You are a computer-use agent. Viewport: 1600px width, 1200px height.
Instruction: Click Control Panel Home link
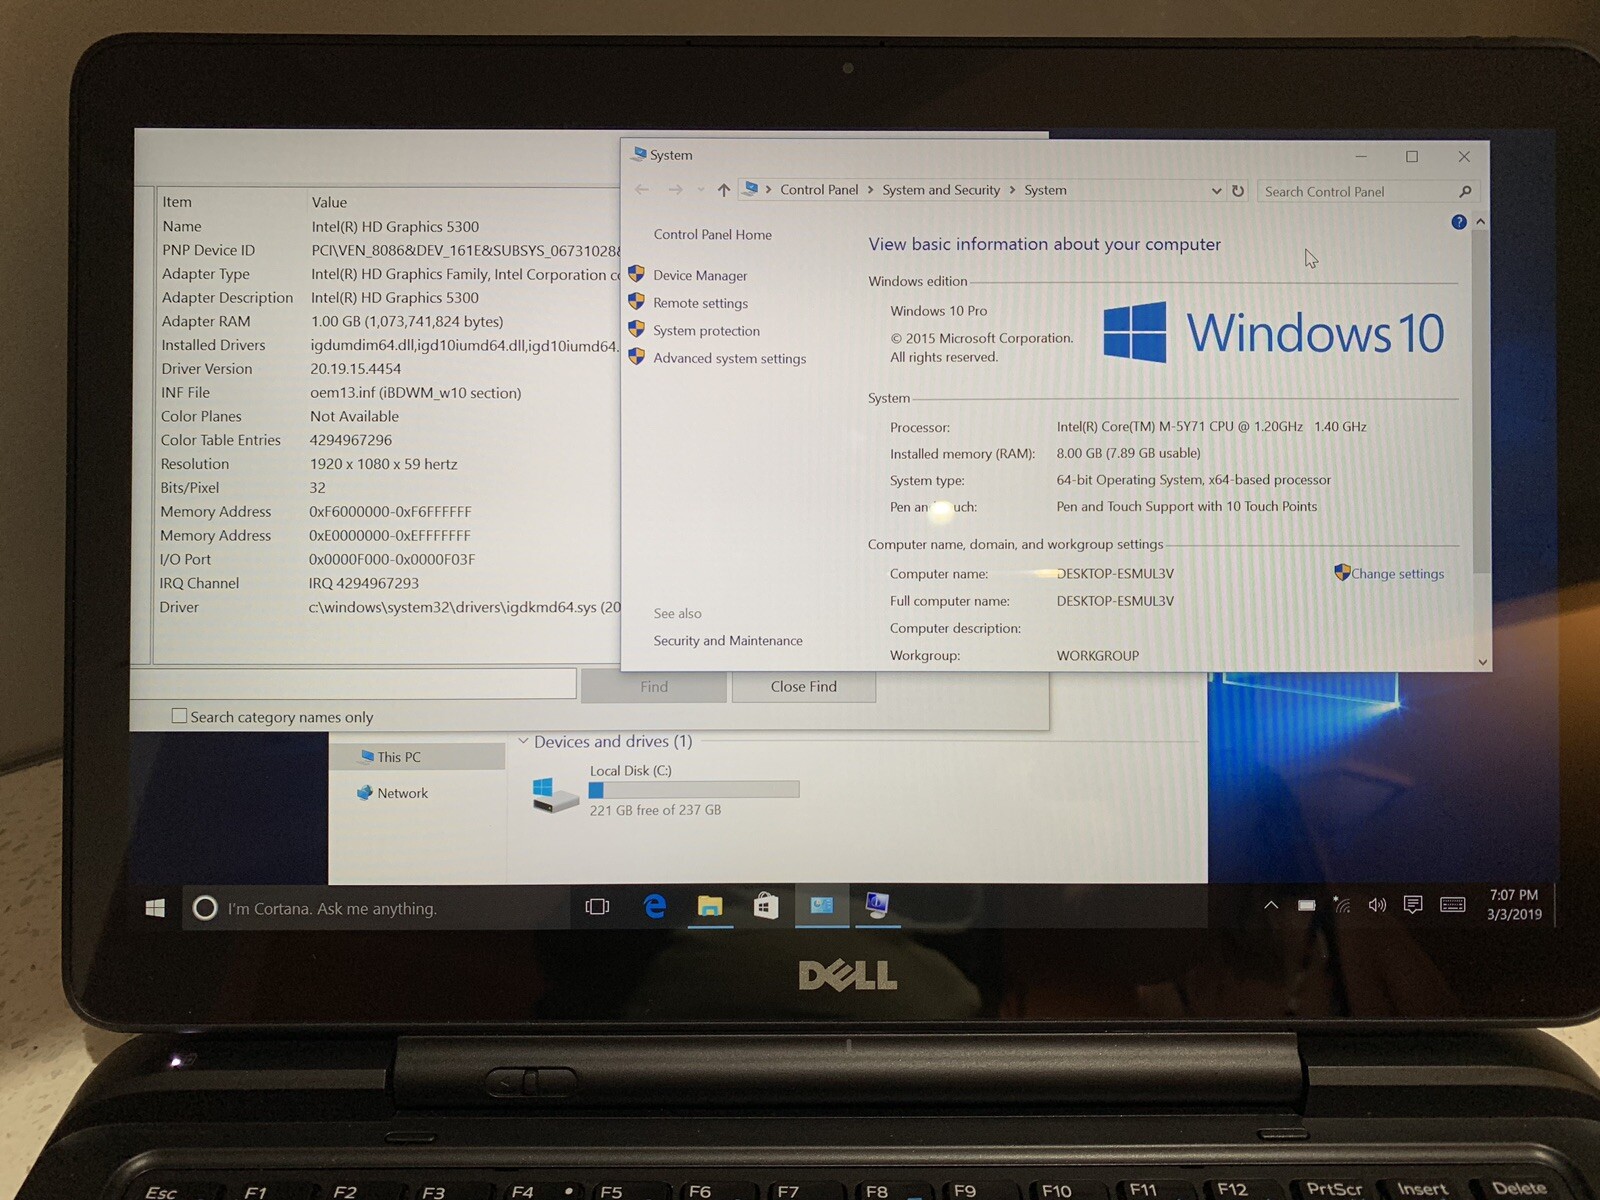(712, 235)
